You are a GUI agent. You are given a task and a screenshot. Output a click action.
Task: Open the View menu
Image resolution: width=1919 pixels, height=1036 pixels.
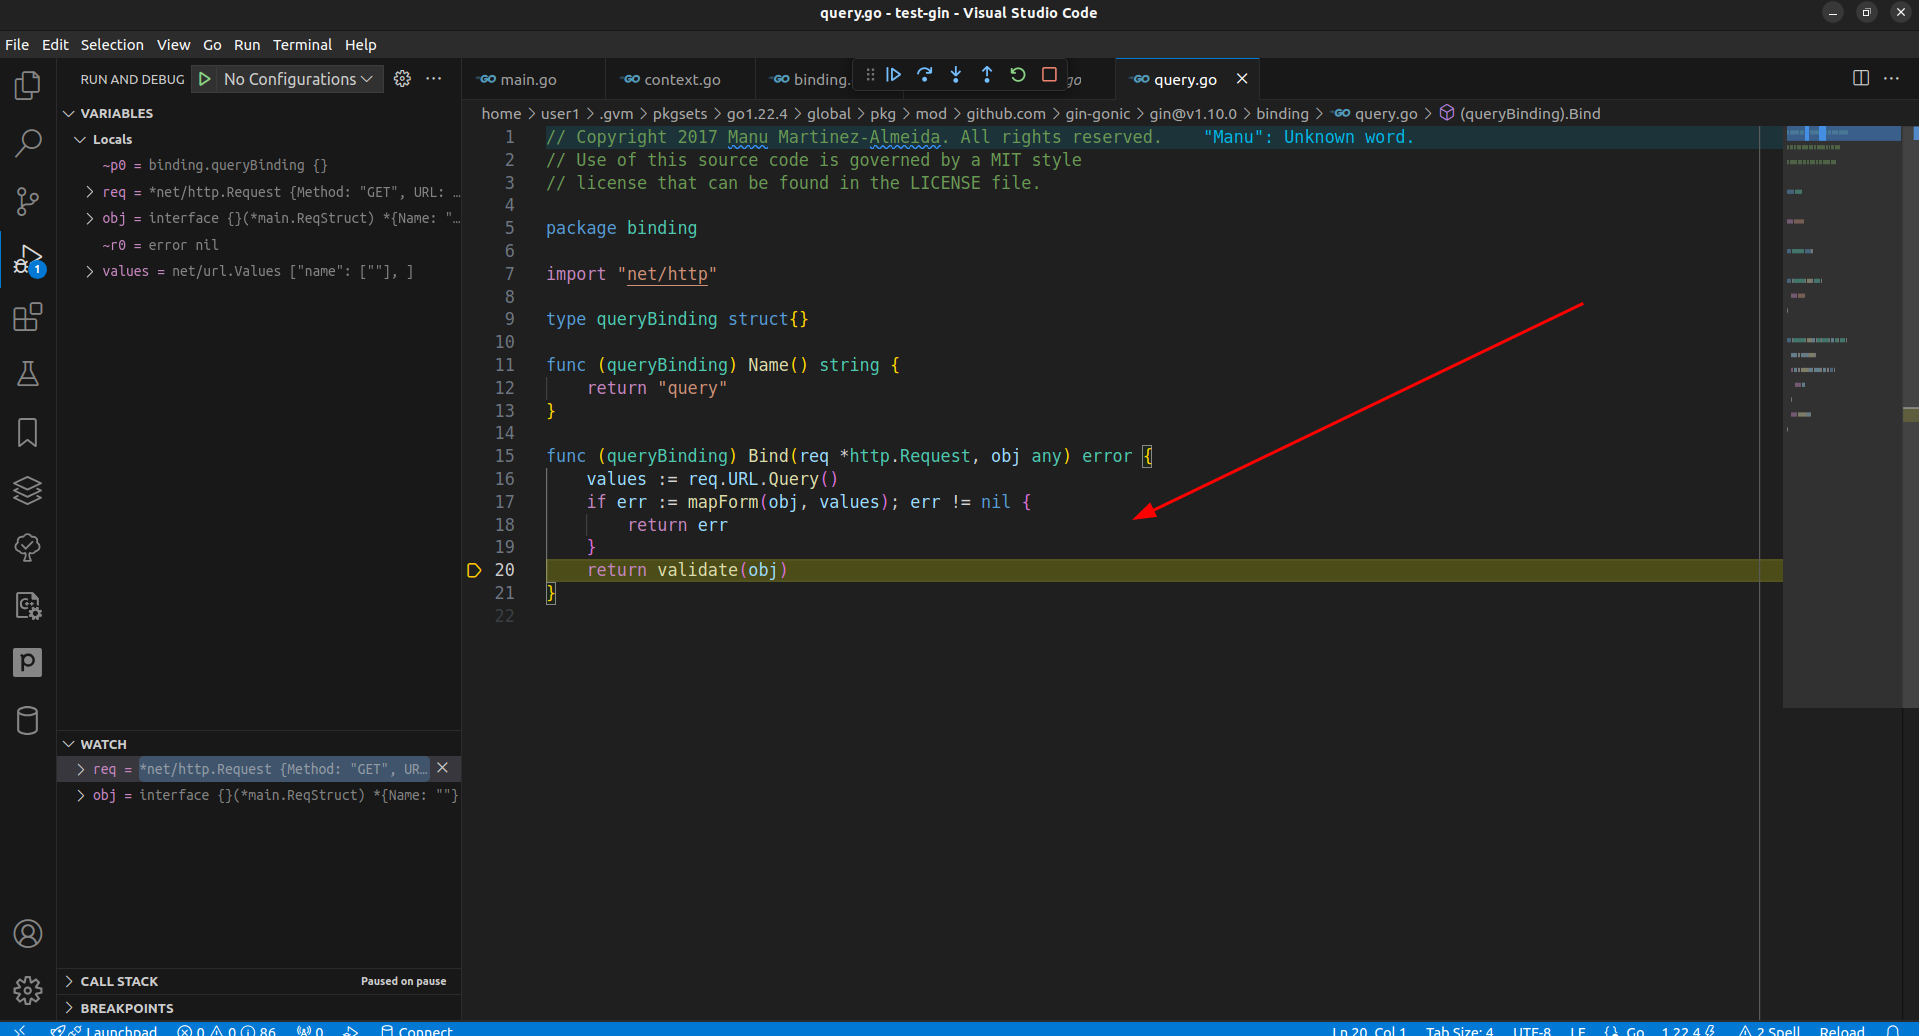click(x=173, y=45)
